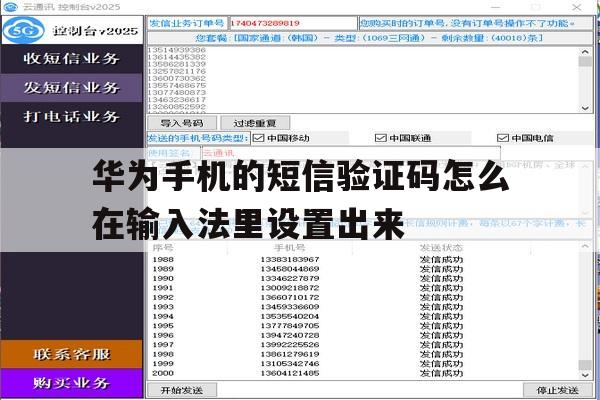
Task: Click 购买业务 button
Action: tap(72, 383)
